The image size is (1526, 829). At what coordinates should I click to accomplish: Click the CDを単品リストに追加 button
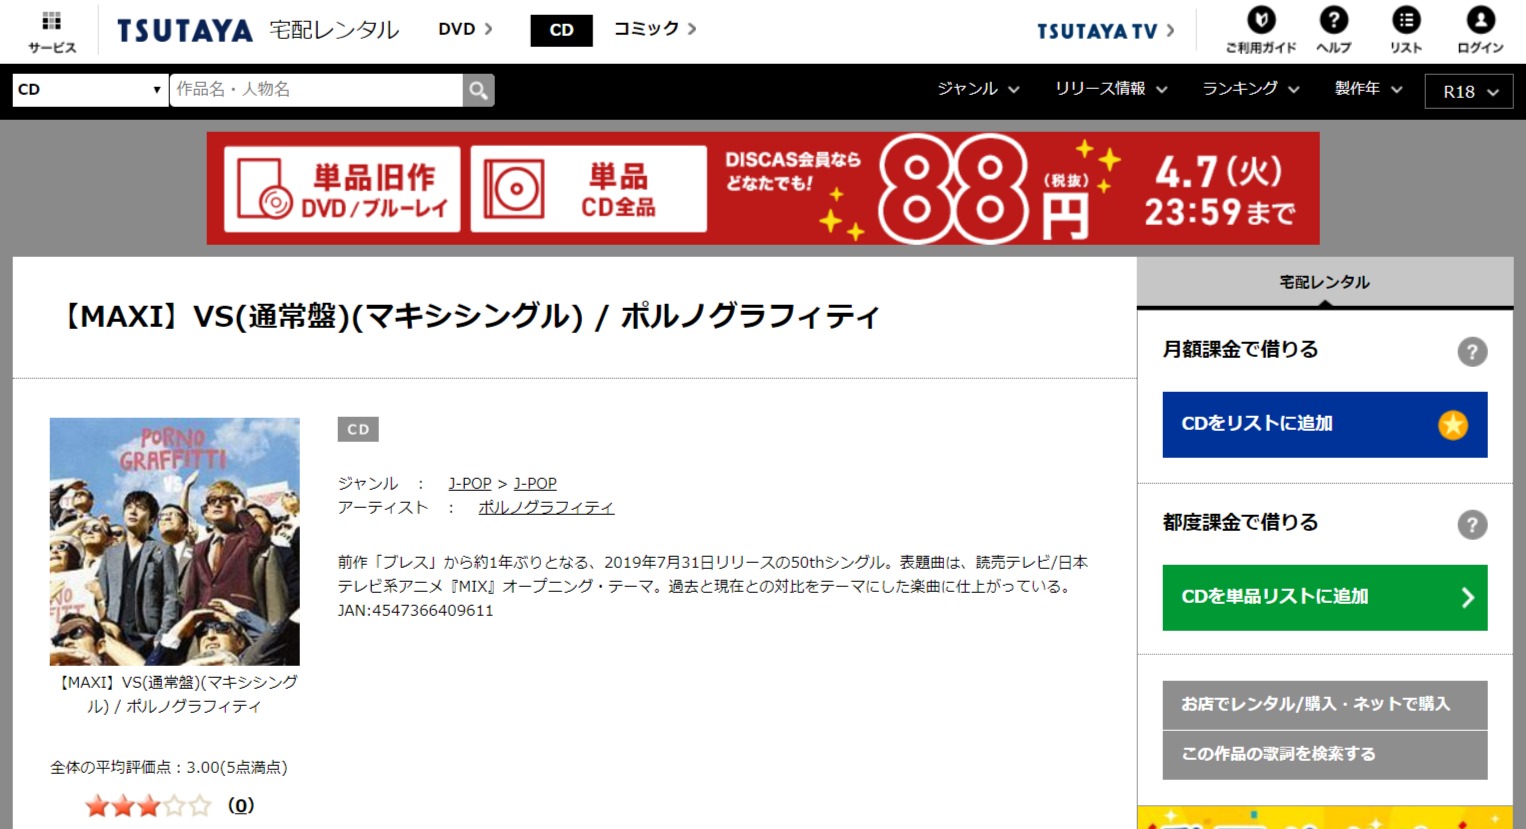[x=1325, y=598]
